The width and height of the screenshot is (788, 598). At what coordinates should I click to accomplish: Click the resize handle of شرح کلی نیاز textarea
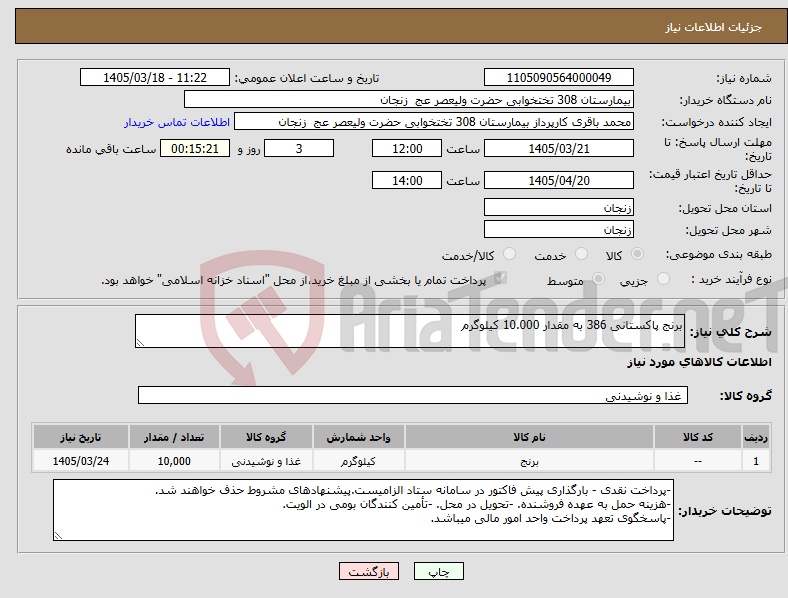140,343
